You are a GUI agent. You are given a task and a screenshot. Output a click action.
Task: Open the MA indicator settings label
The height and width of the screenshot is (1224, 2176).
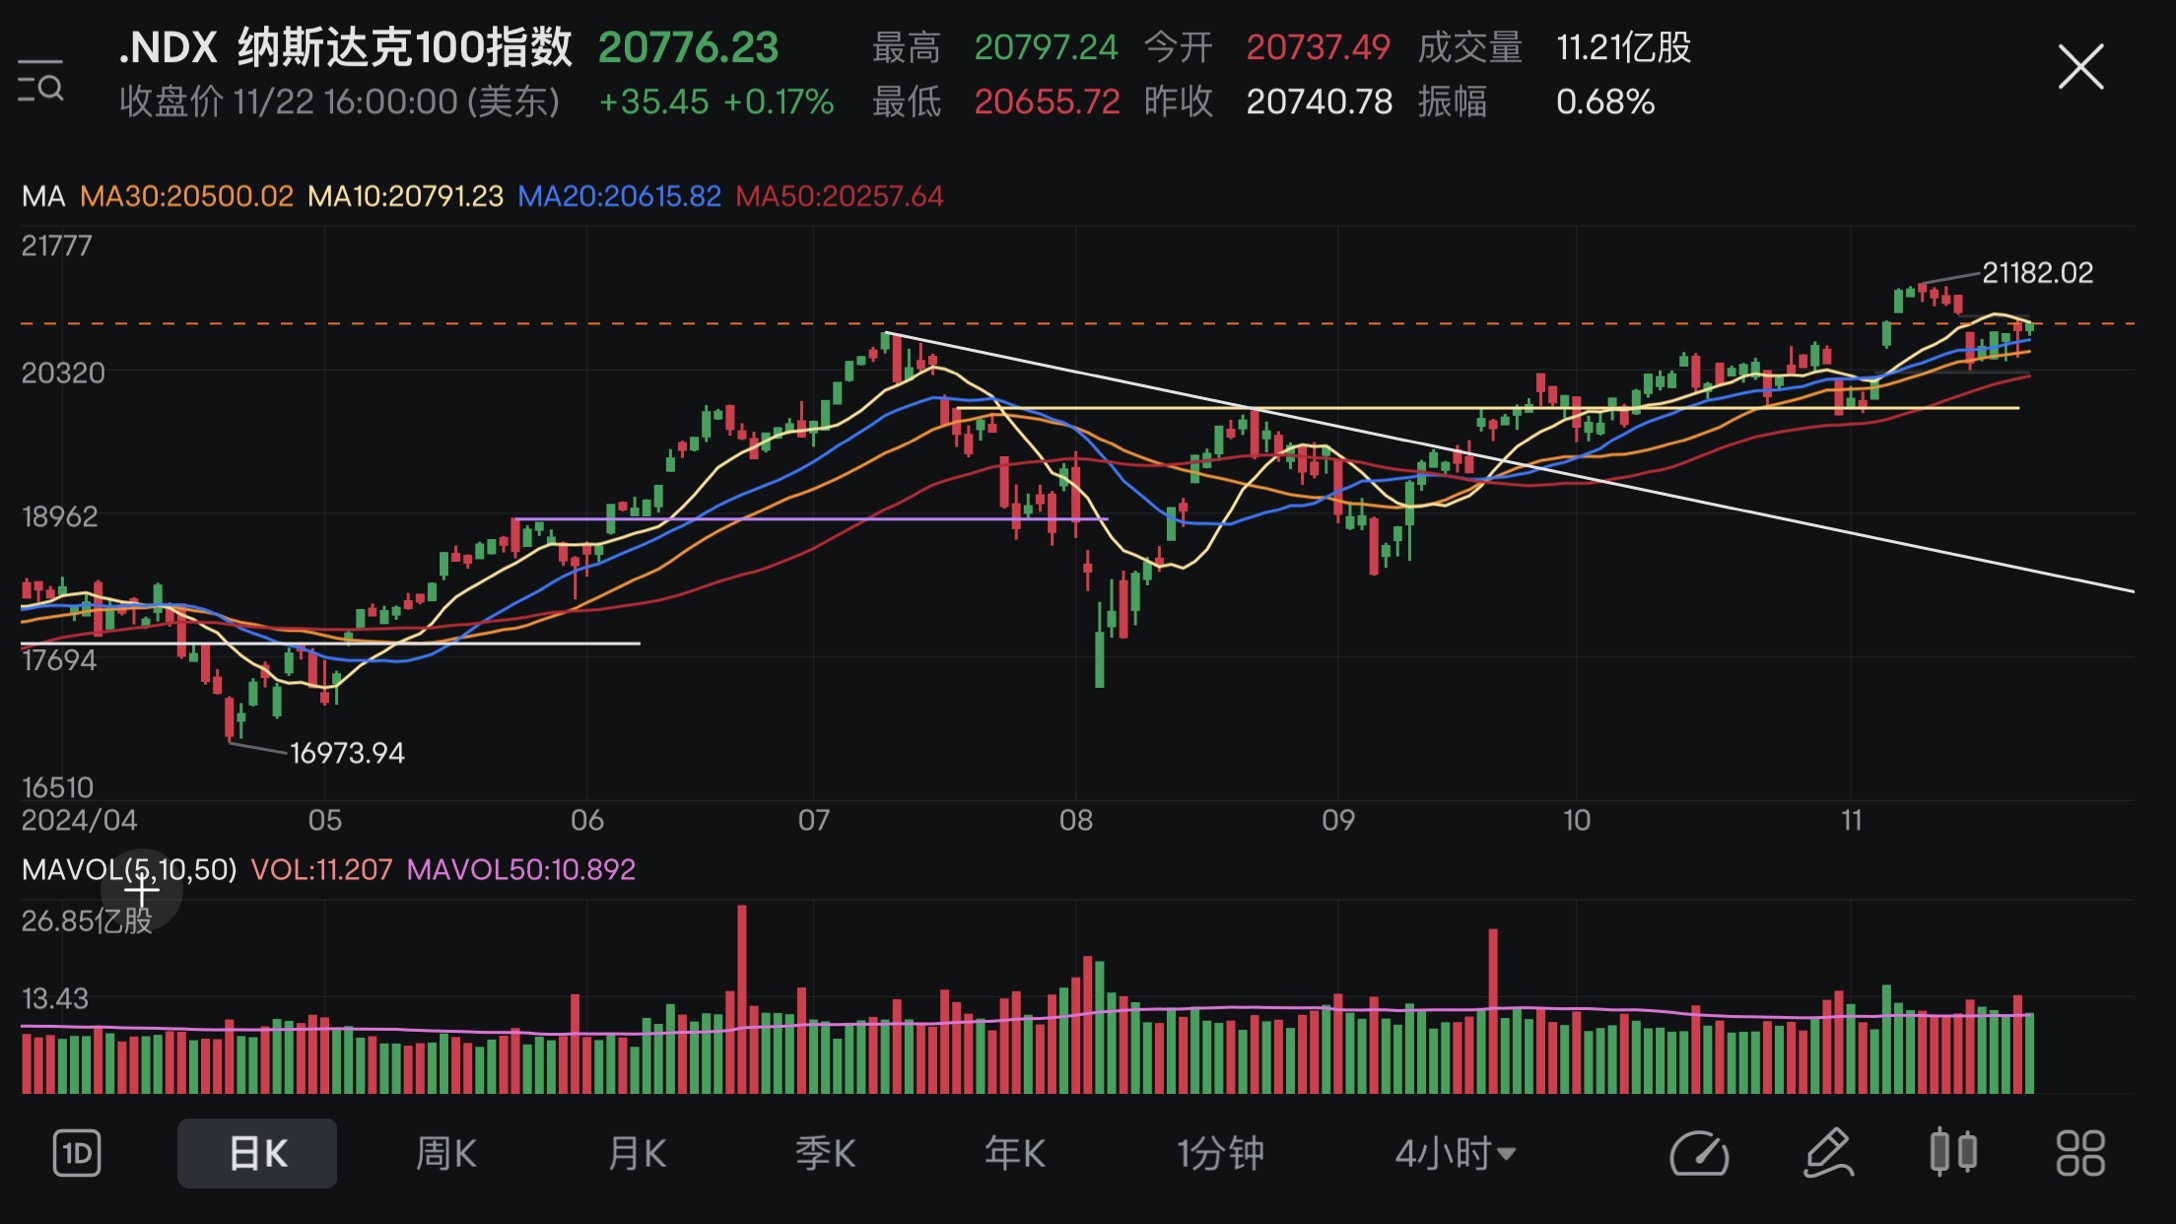(43, 196)
